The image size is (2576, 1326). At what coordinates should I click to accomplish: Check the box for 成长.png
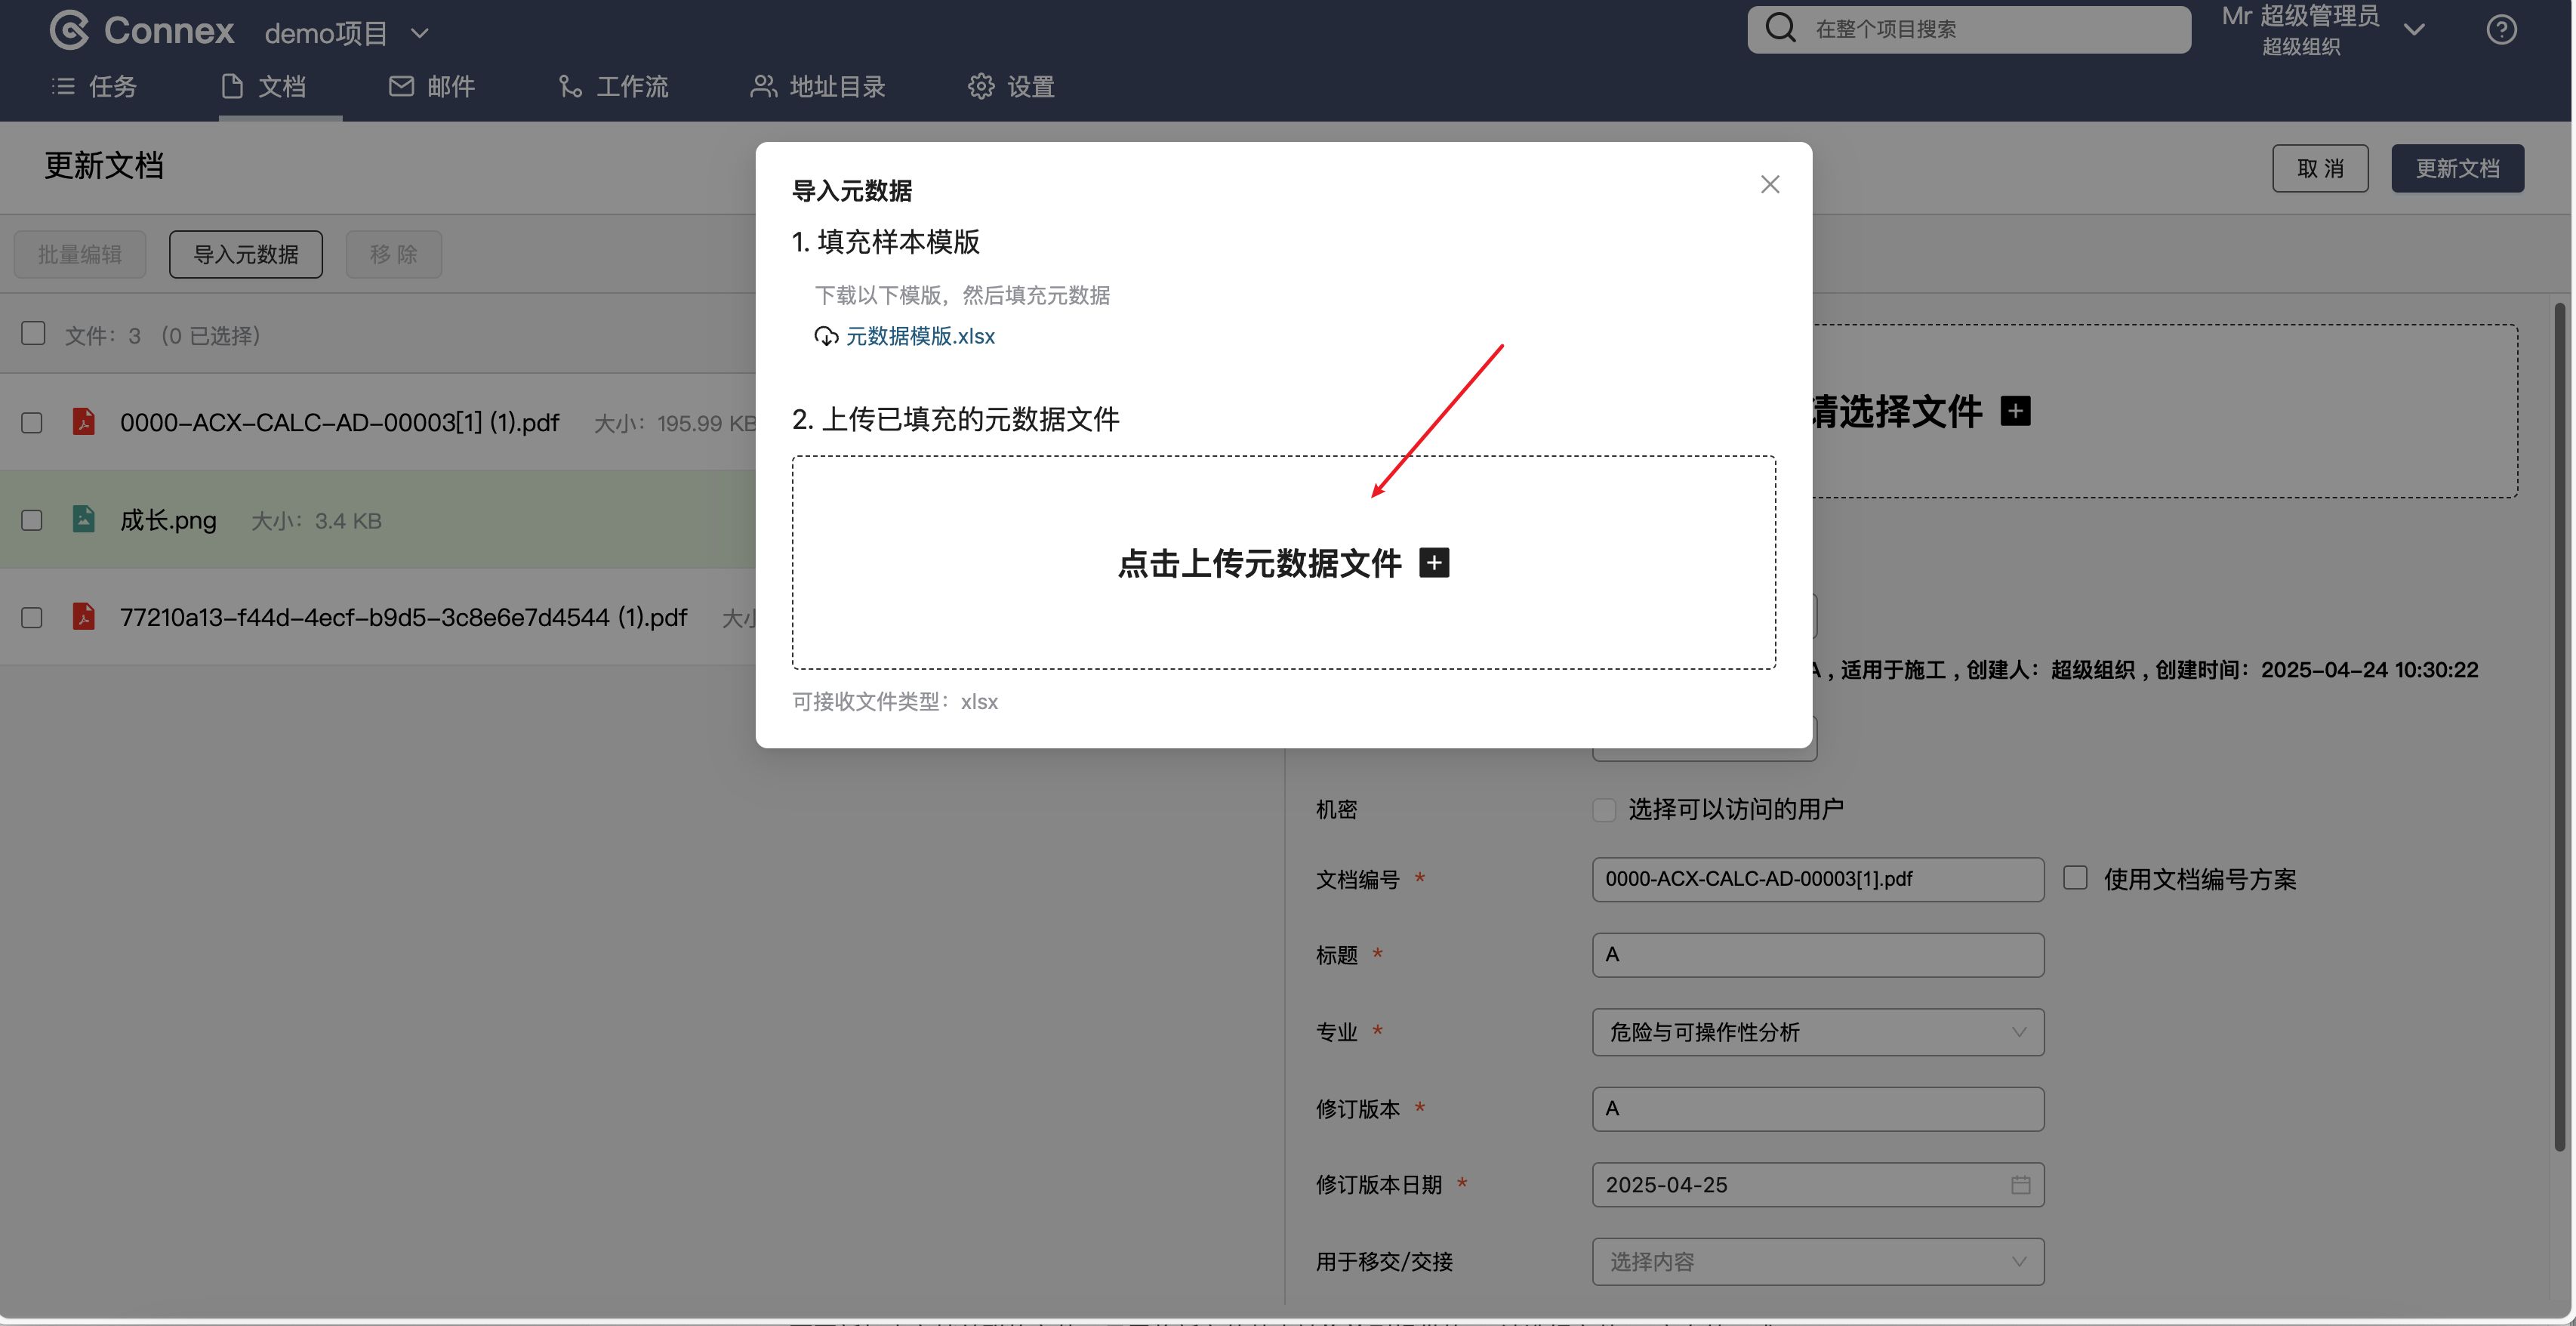tap(32, 521)
